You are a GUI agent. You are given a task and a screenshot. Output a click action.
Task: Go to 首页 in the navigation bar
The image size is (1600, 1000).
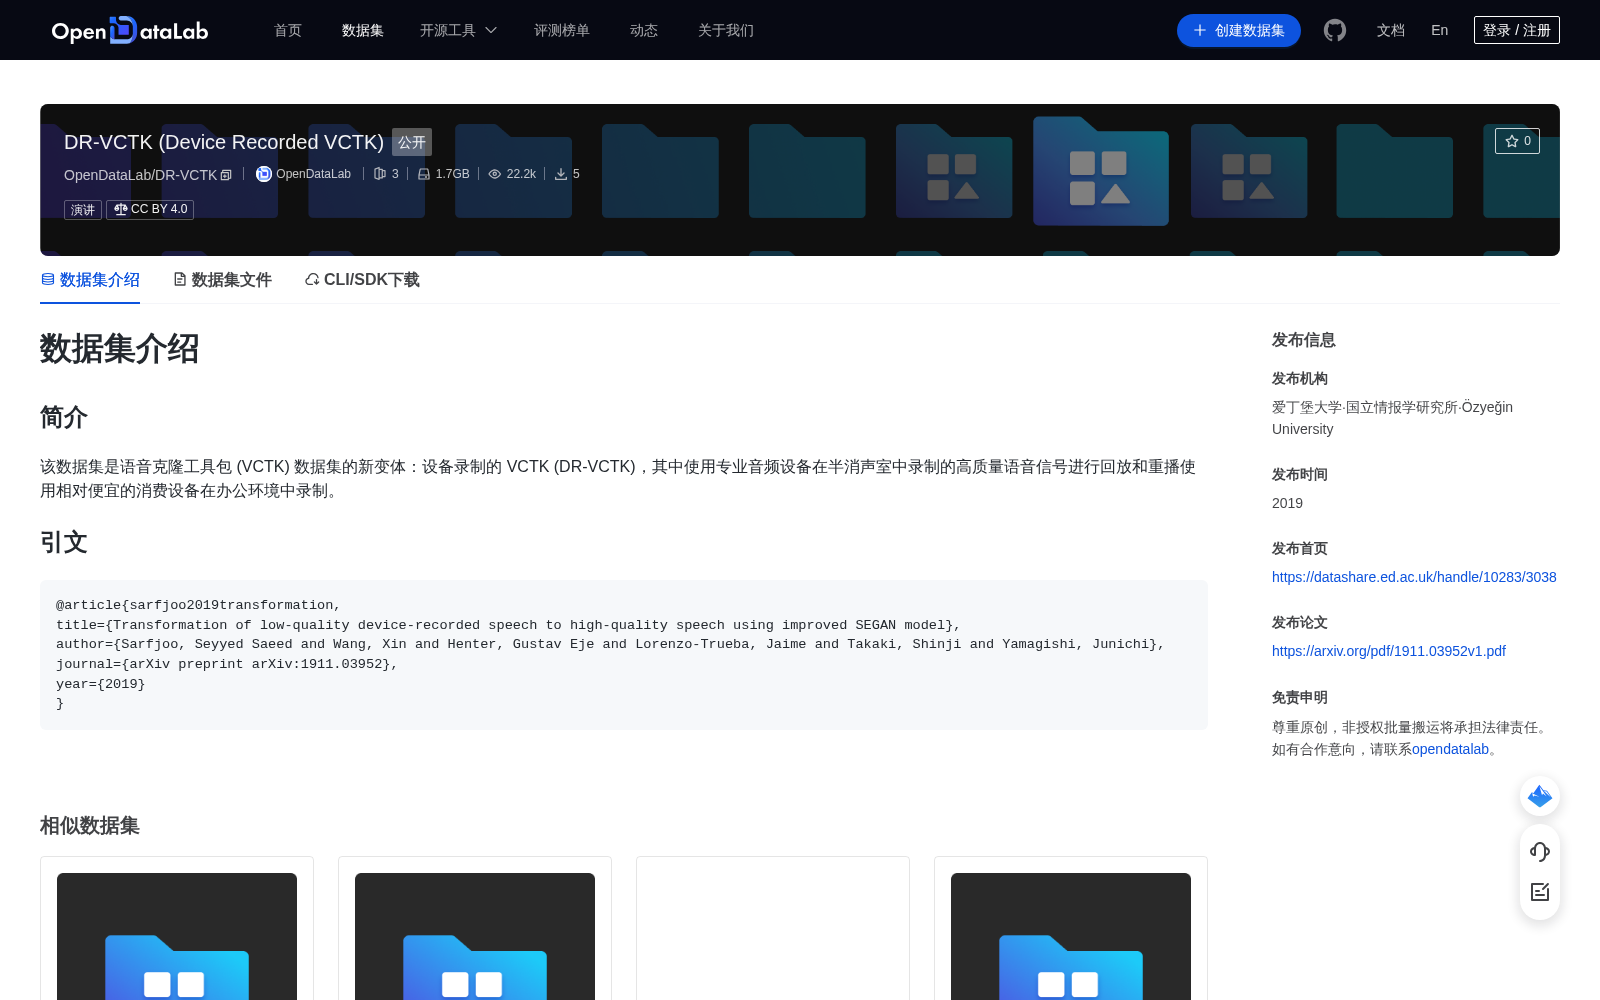click(x=288, y=30)
